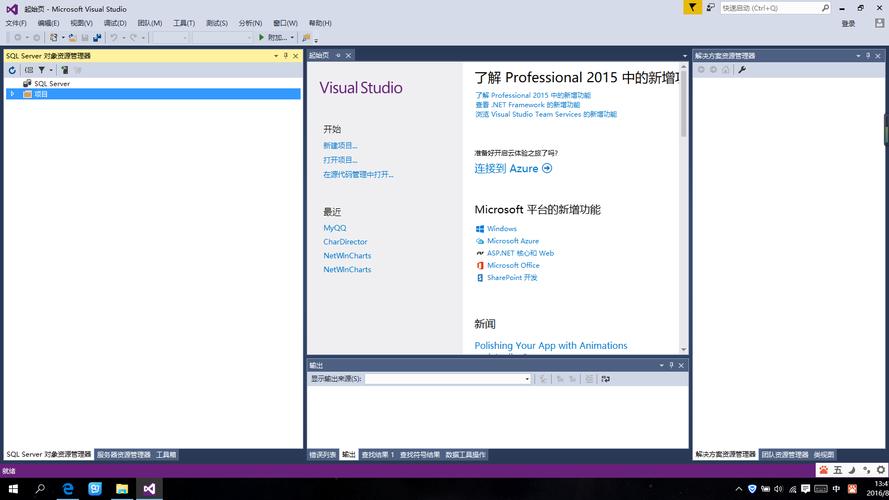
Task: Click the undo arrow in the toolbar
Action: [x=114, y=37]
